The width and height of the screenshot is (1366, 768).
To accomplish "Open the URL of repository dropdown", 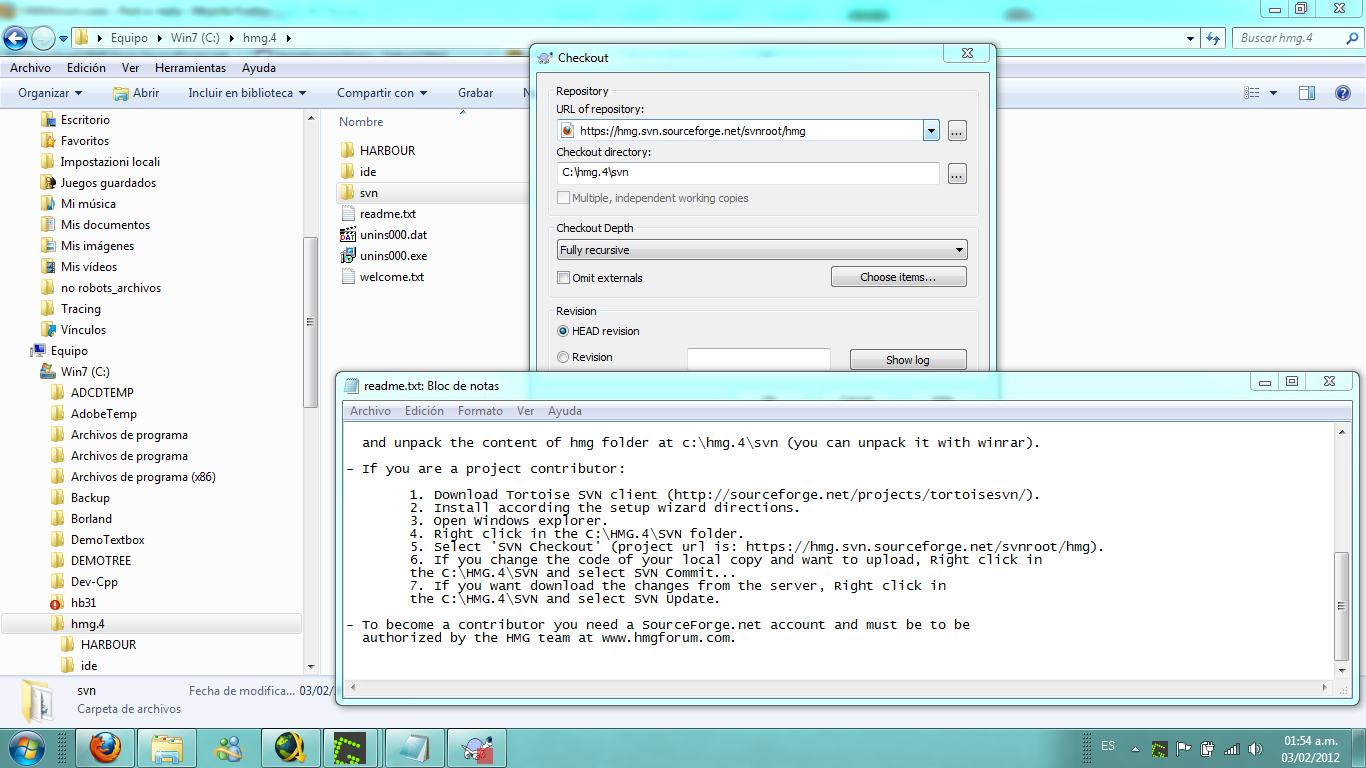I will (x=931, y=130).
